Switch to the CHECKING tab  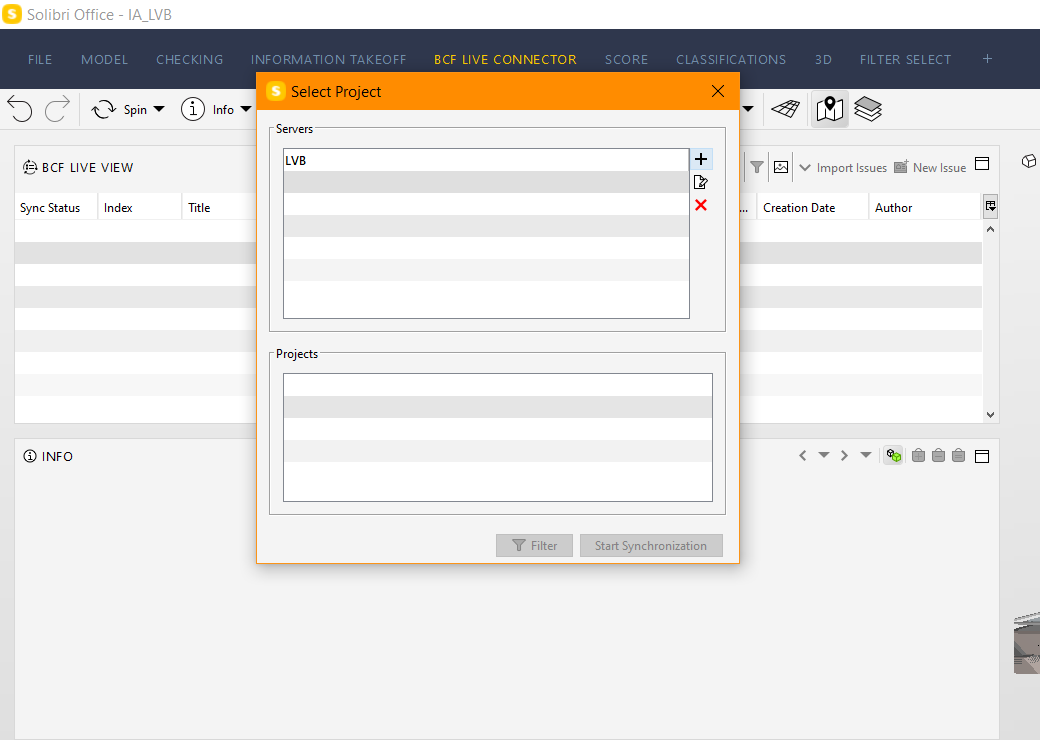point(190,60)
